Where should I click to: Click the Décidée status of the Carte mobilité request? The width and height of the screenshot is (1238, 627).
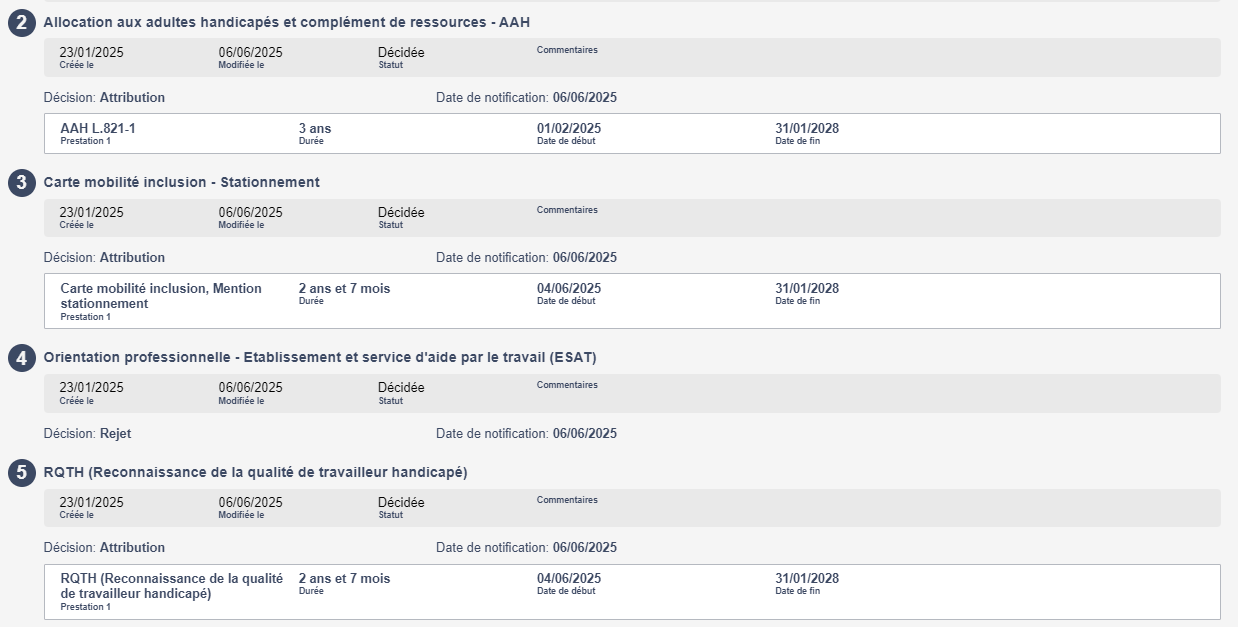401,213
